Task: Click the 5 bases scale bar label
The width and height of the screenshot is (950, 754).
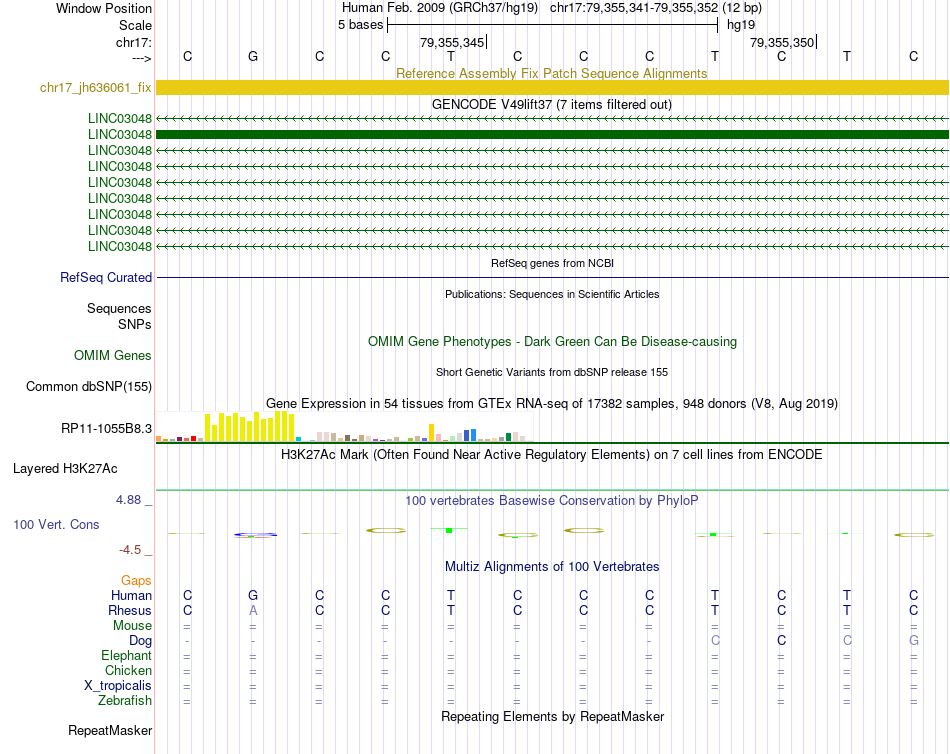Action: 360,25
